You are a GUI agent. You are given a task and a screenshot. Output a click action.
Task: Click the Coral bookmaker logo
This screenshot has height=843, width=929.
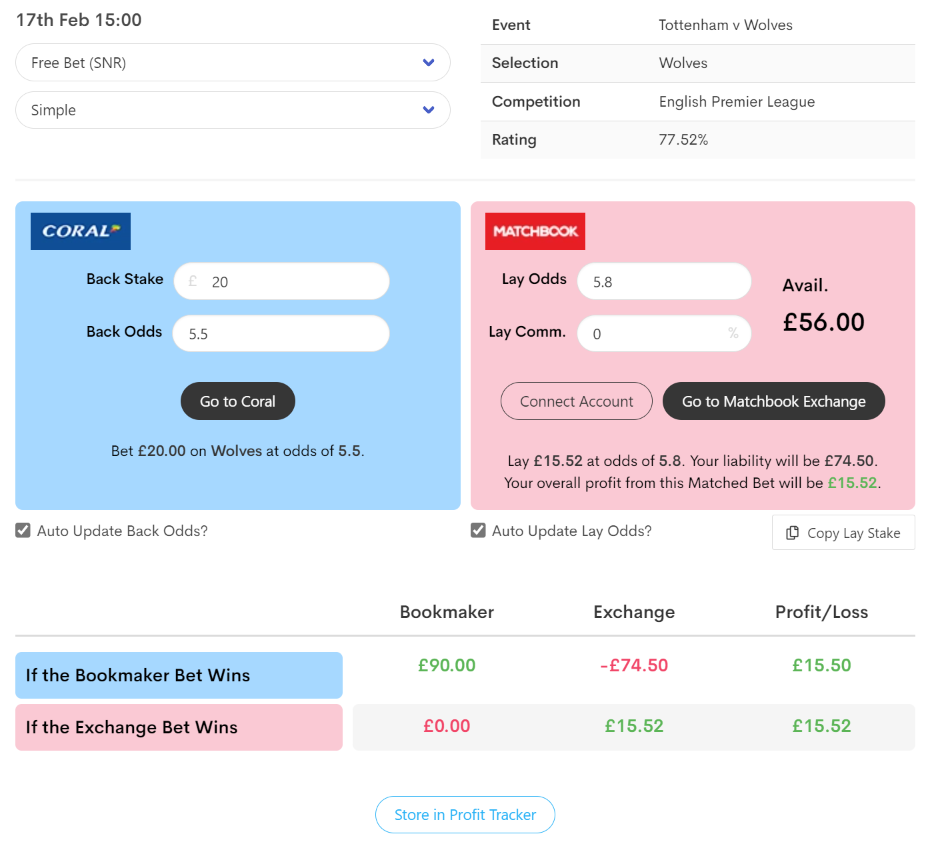(x=81, y=231)
